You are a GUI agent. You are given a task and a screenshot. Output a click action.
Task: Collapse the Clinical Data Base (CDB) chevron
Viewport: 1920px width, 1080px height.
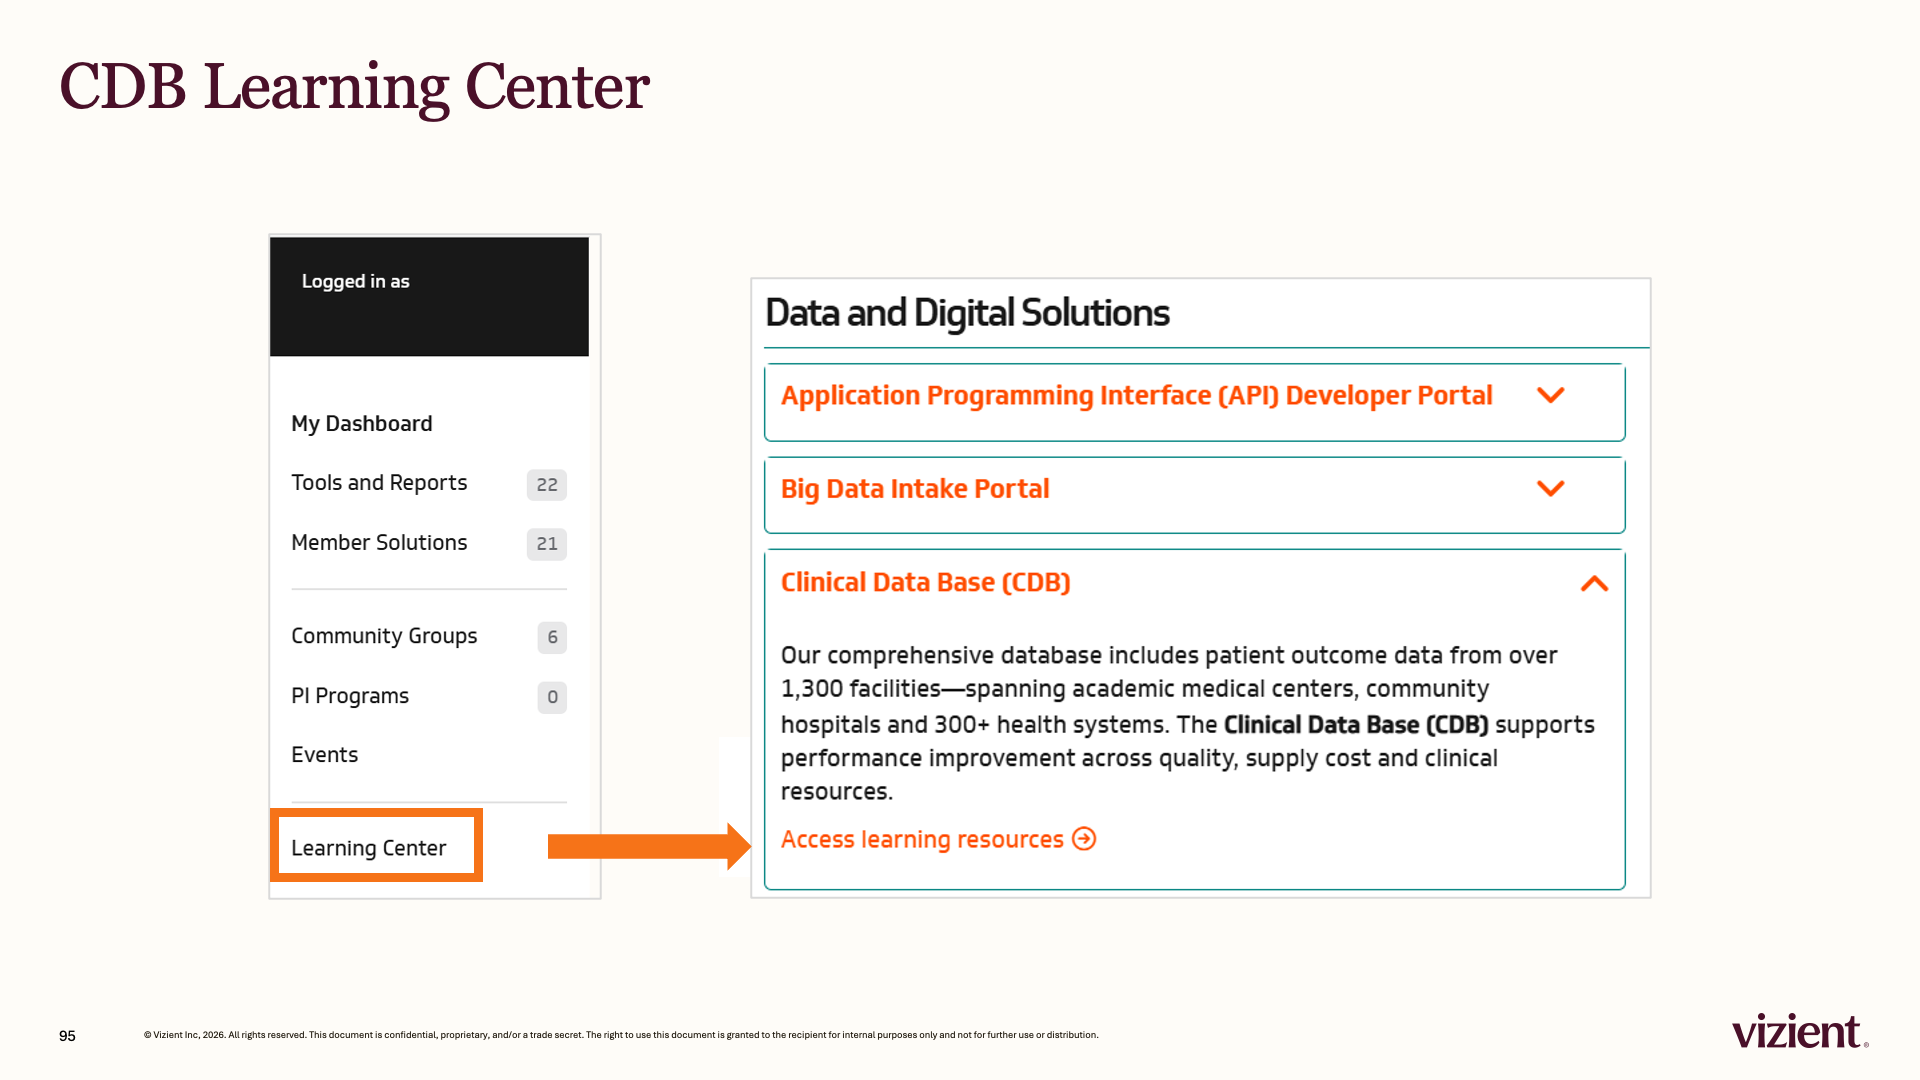pyautogui.click(x=1594, y=583)
